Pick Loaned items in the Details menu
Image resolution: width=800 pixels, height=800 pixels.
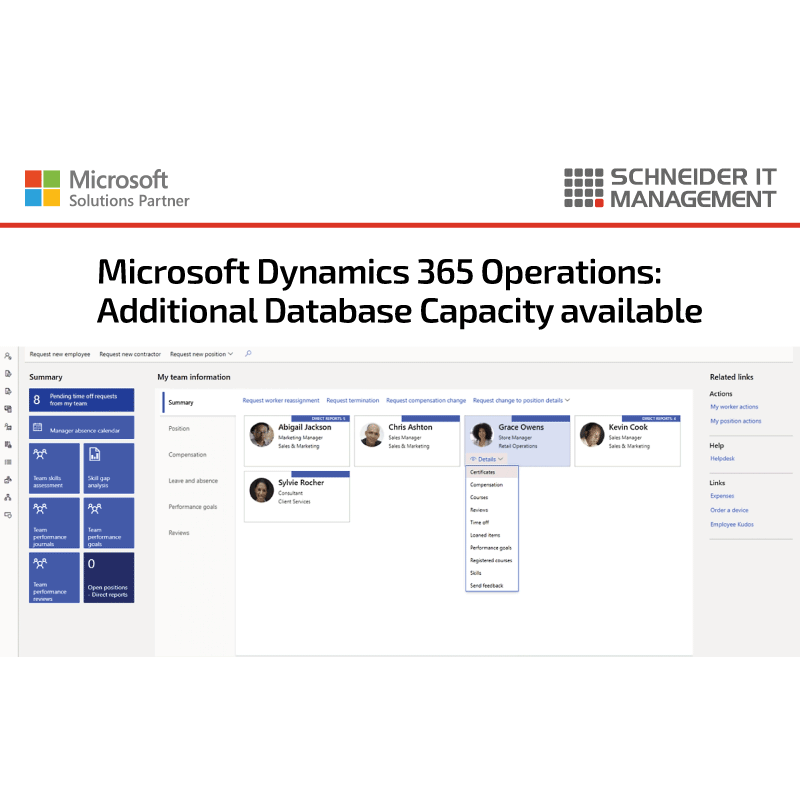coord(492,535)
